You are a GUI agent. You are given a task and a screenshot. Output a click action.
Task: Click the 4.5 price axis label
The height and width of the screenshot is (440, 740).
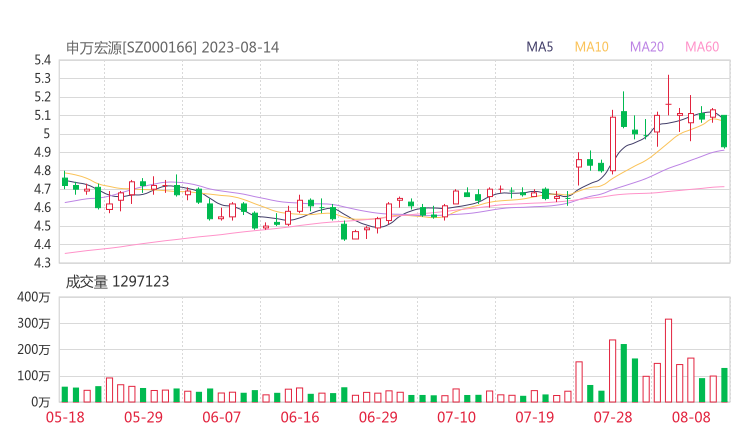click(x=42, y=226)
